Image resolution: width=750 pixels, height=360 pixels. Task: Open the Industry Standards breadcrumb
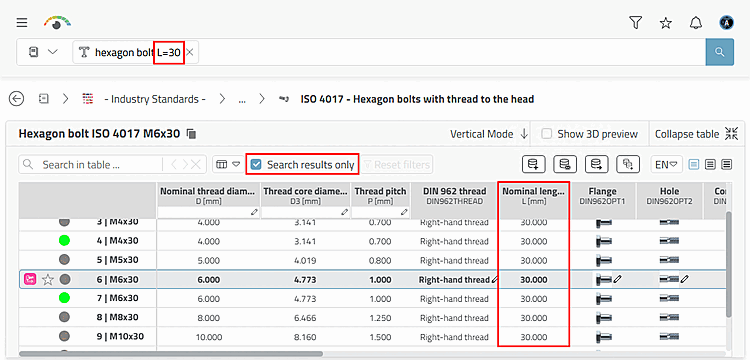[155, 99]
